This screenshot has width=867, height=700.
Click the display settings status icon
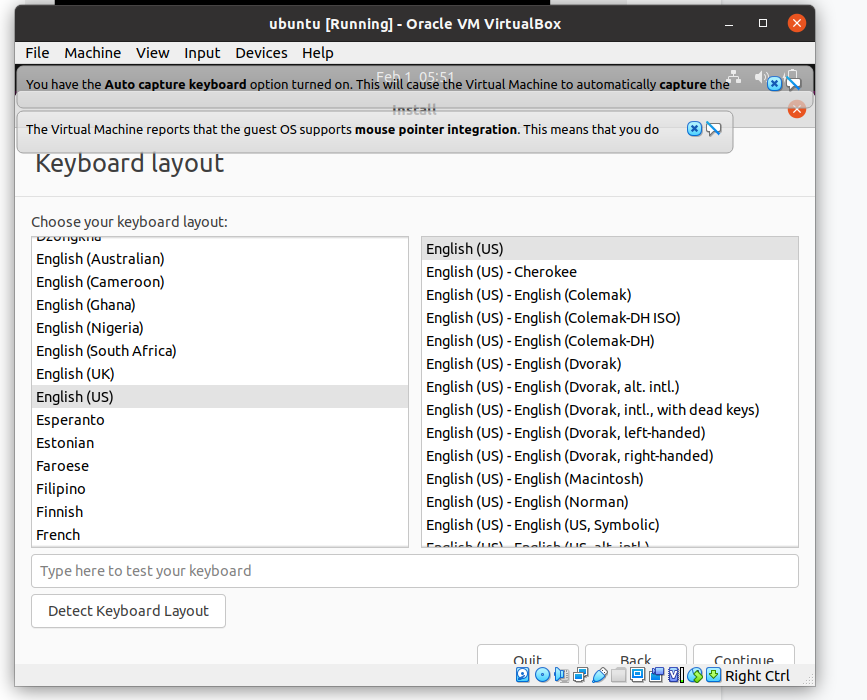click(637, 675)
